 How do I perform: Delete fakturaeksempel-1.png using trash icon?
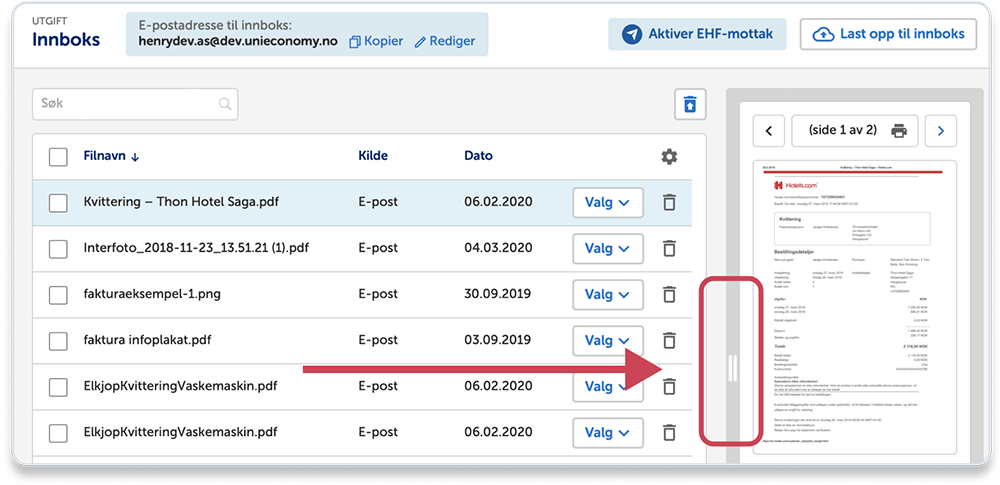[x=669, y=294]
